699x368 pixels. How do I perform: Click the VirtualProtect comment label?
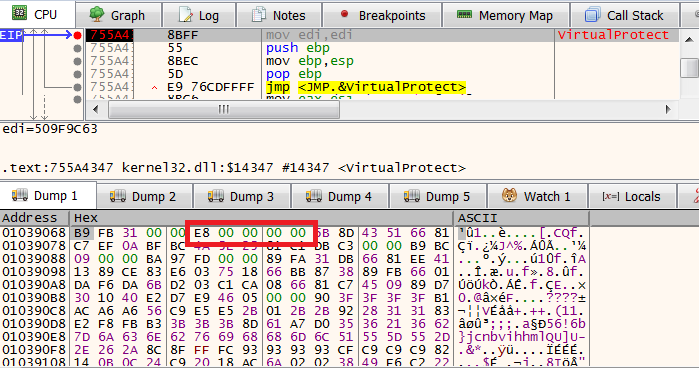613,35
